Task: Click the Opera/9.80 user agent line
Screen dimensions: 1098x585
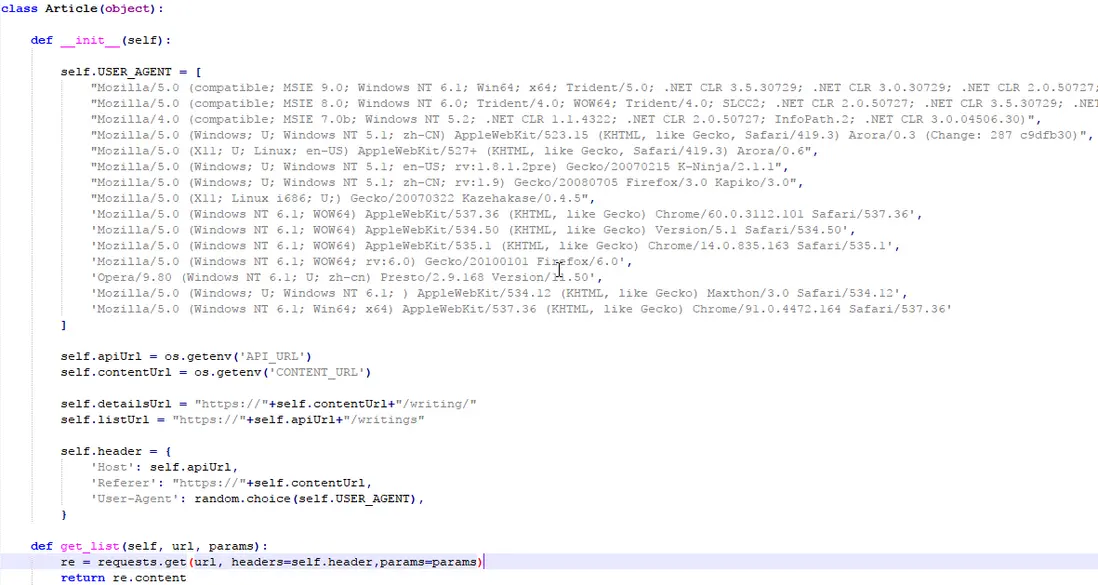Action: pyautogui.click(x=347, y=277)
